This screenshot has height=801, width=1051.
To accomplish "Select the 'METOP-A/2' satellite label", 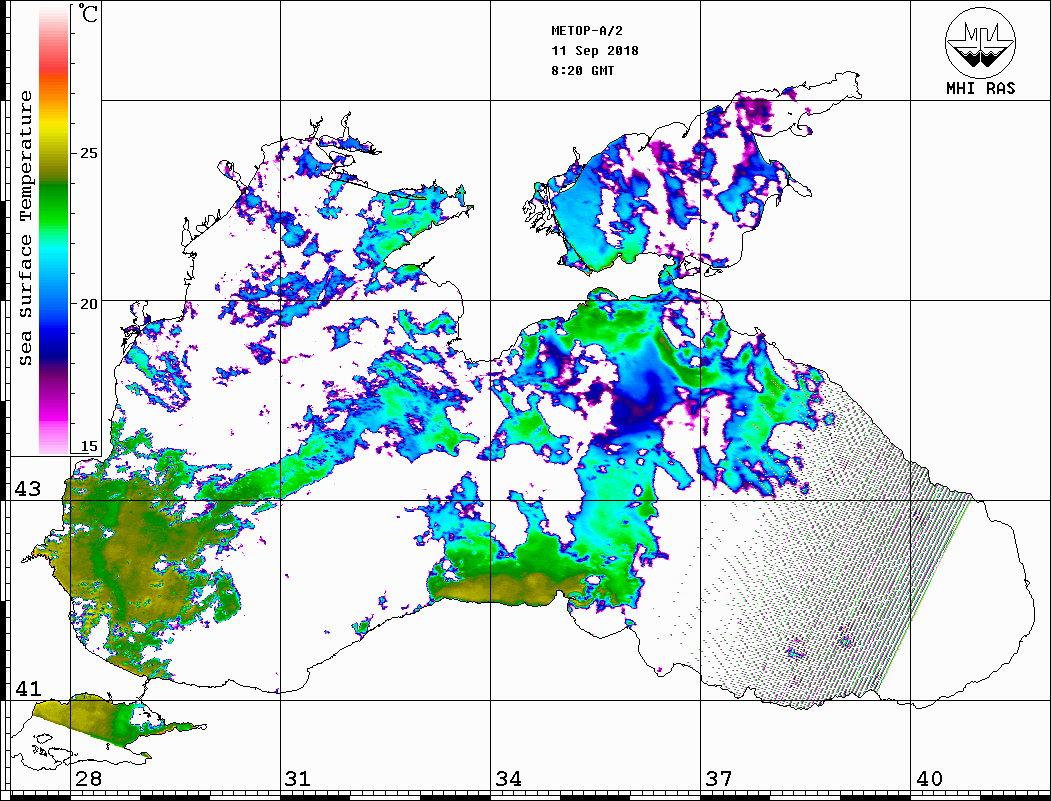I will [x=587, y=31].
